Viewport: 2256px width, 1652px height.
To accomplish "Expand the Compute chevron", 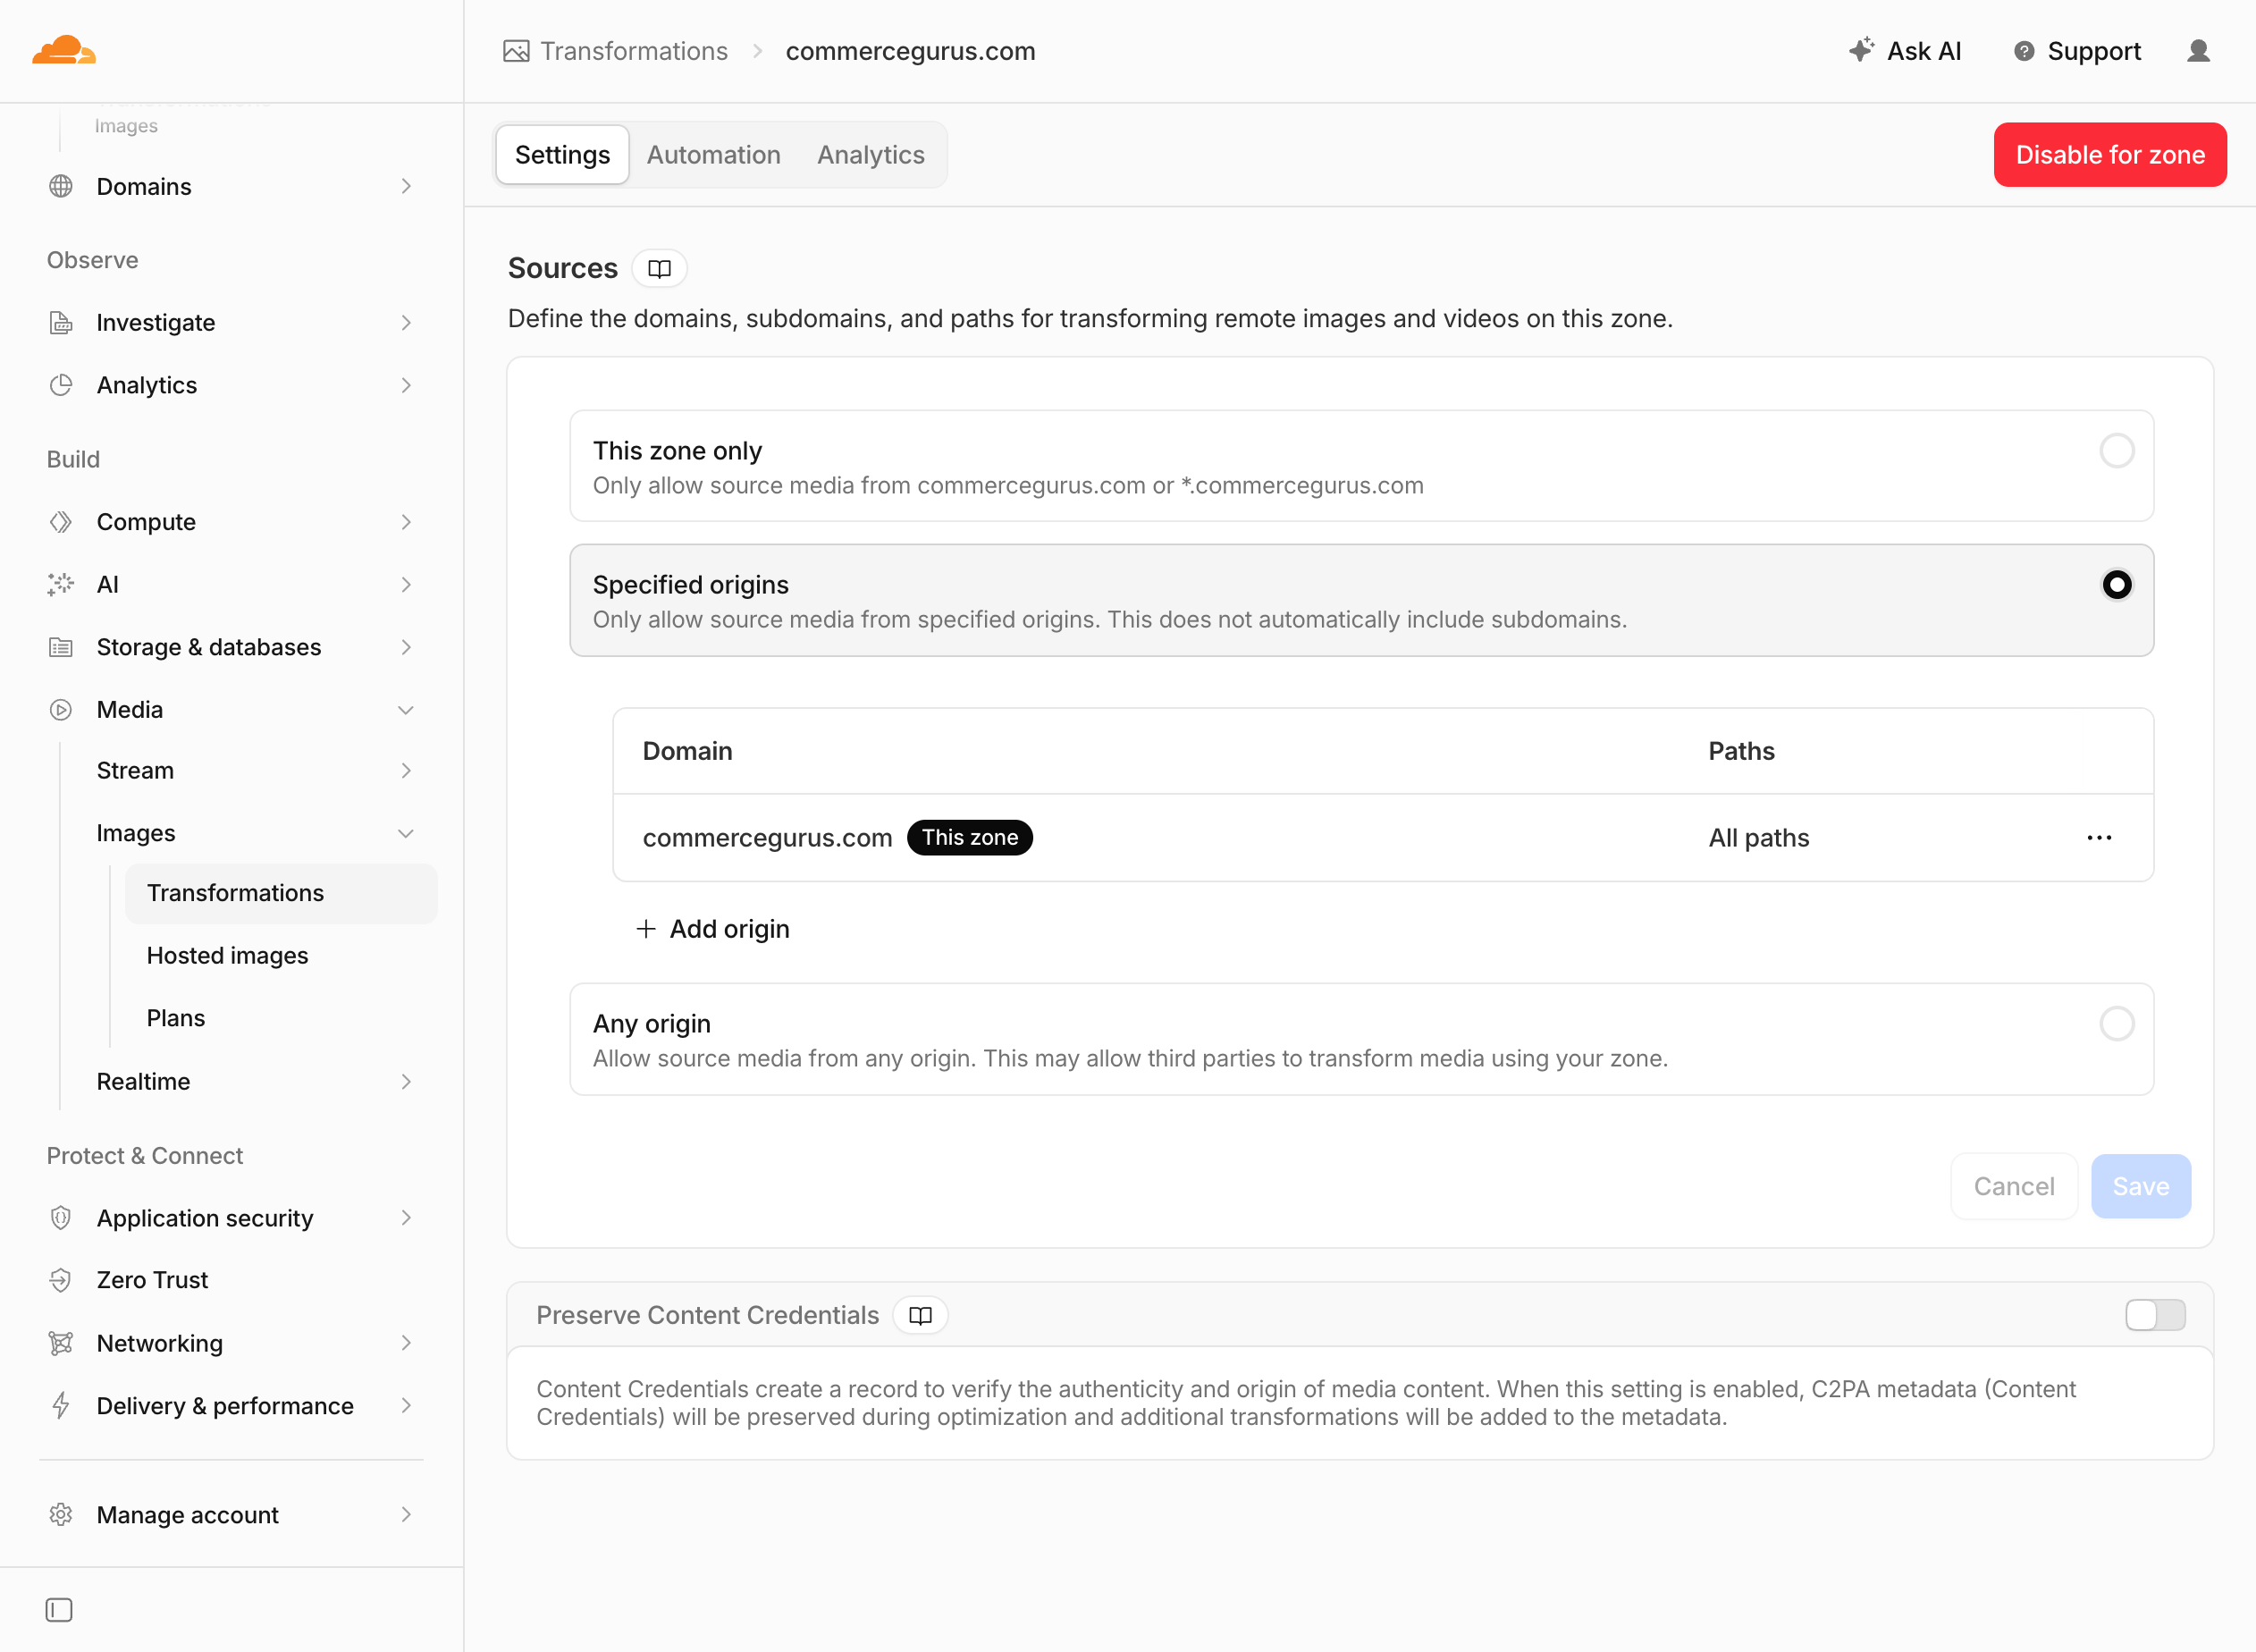I will [x=406, y=522].
